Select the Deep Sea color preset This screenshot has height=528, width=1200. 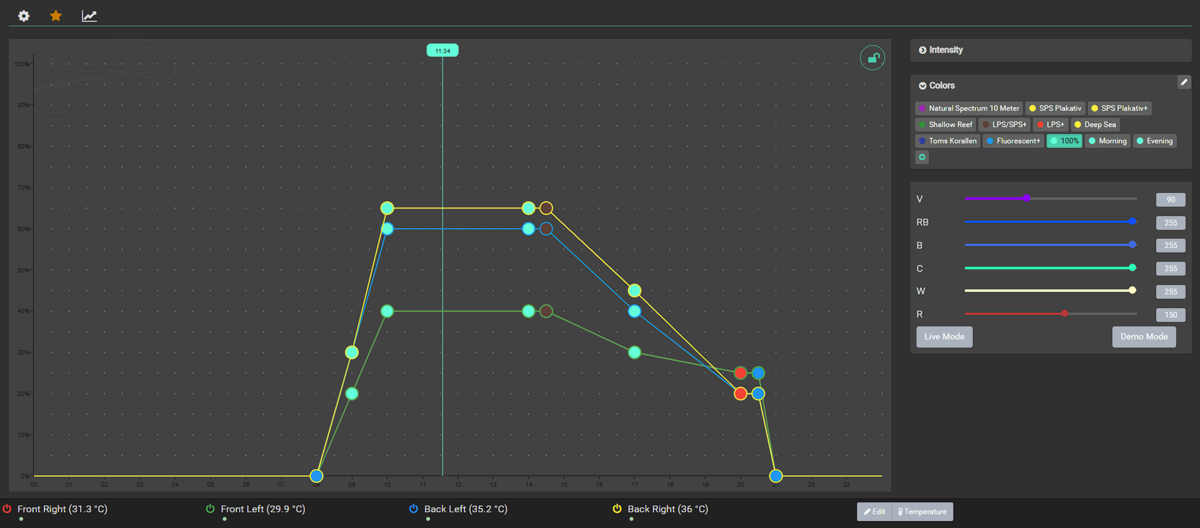1095,125
